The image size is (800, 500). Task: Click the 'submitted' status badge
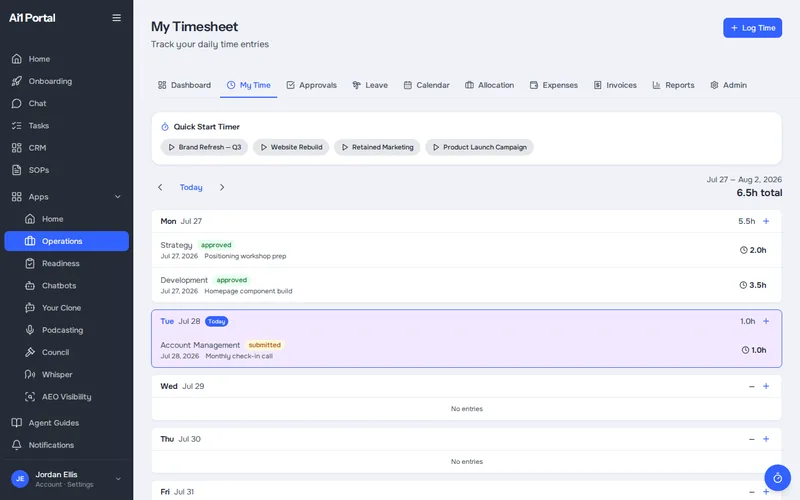click(264, 345)
